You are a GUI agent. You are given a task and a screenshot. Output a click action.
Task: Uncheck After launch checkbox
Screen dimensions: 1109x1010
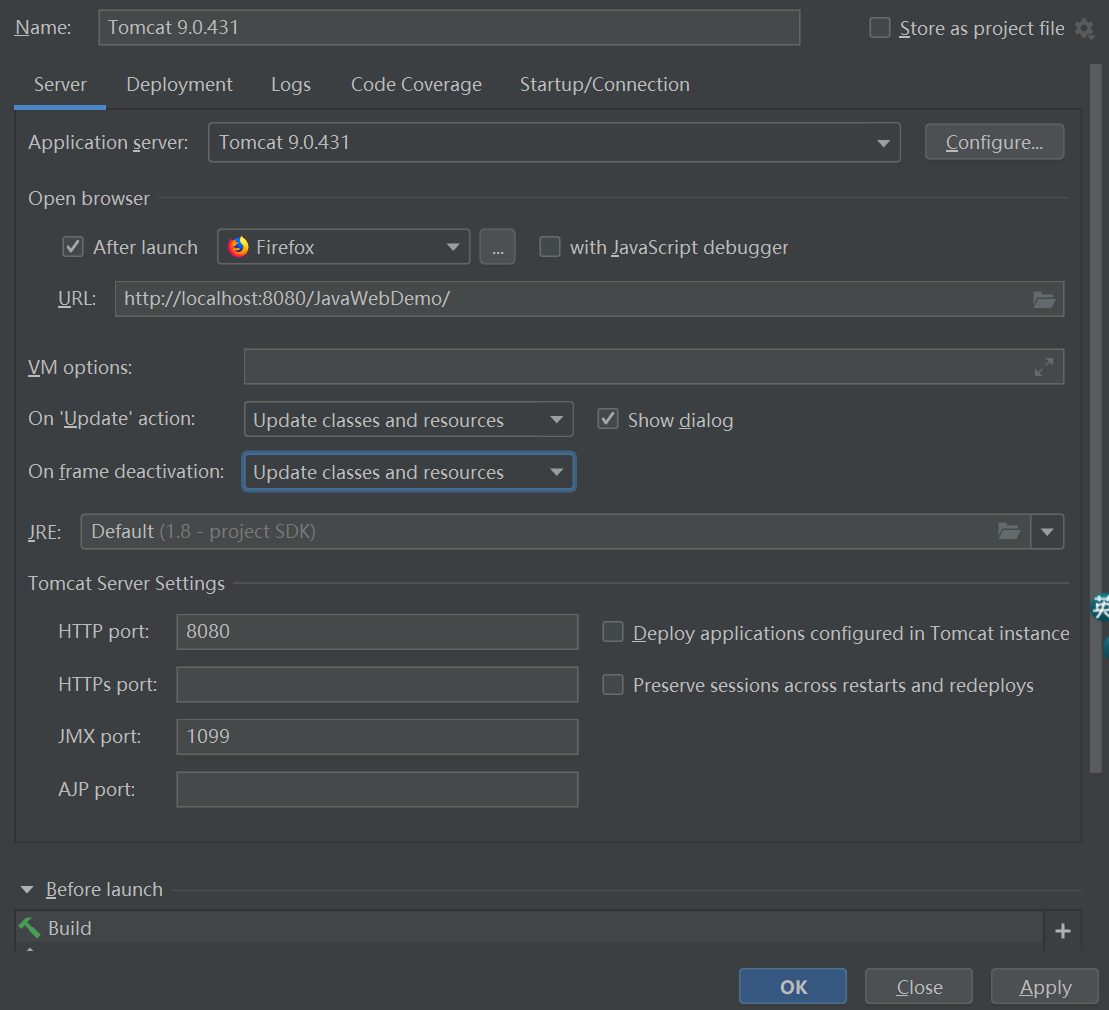coord(73,247)
